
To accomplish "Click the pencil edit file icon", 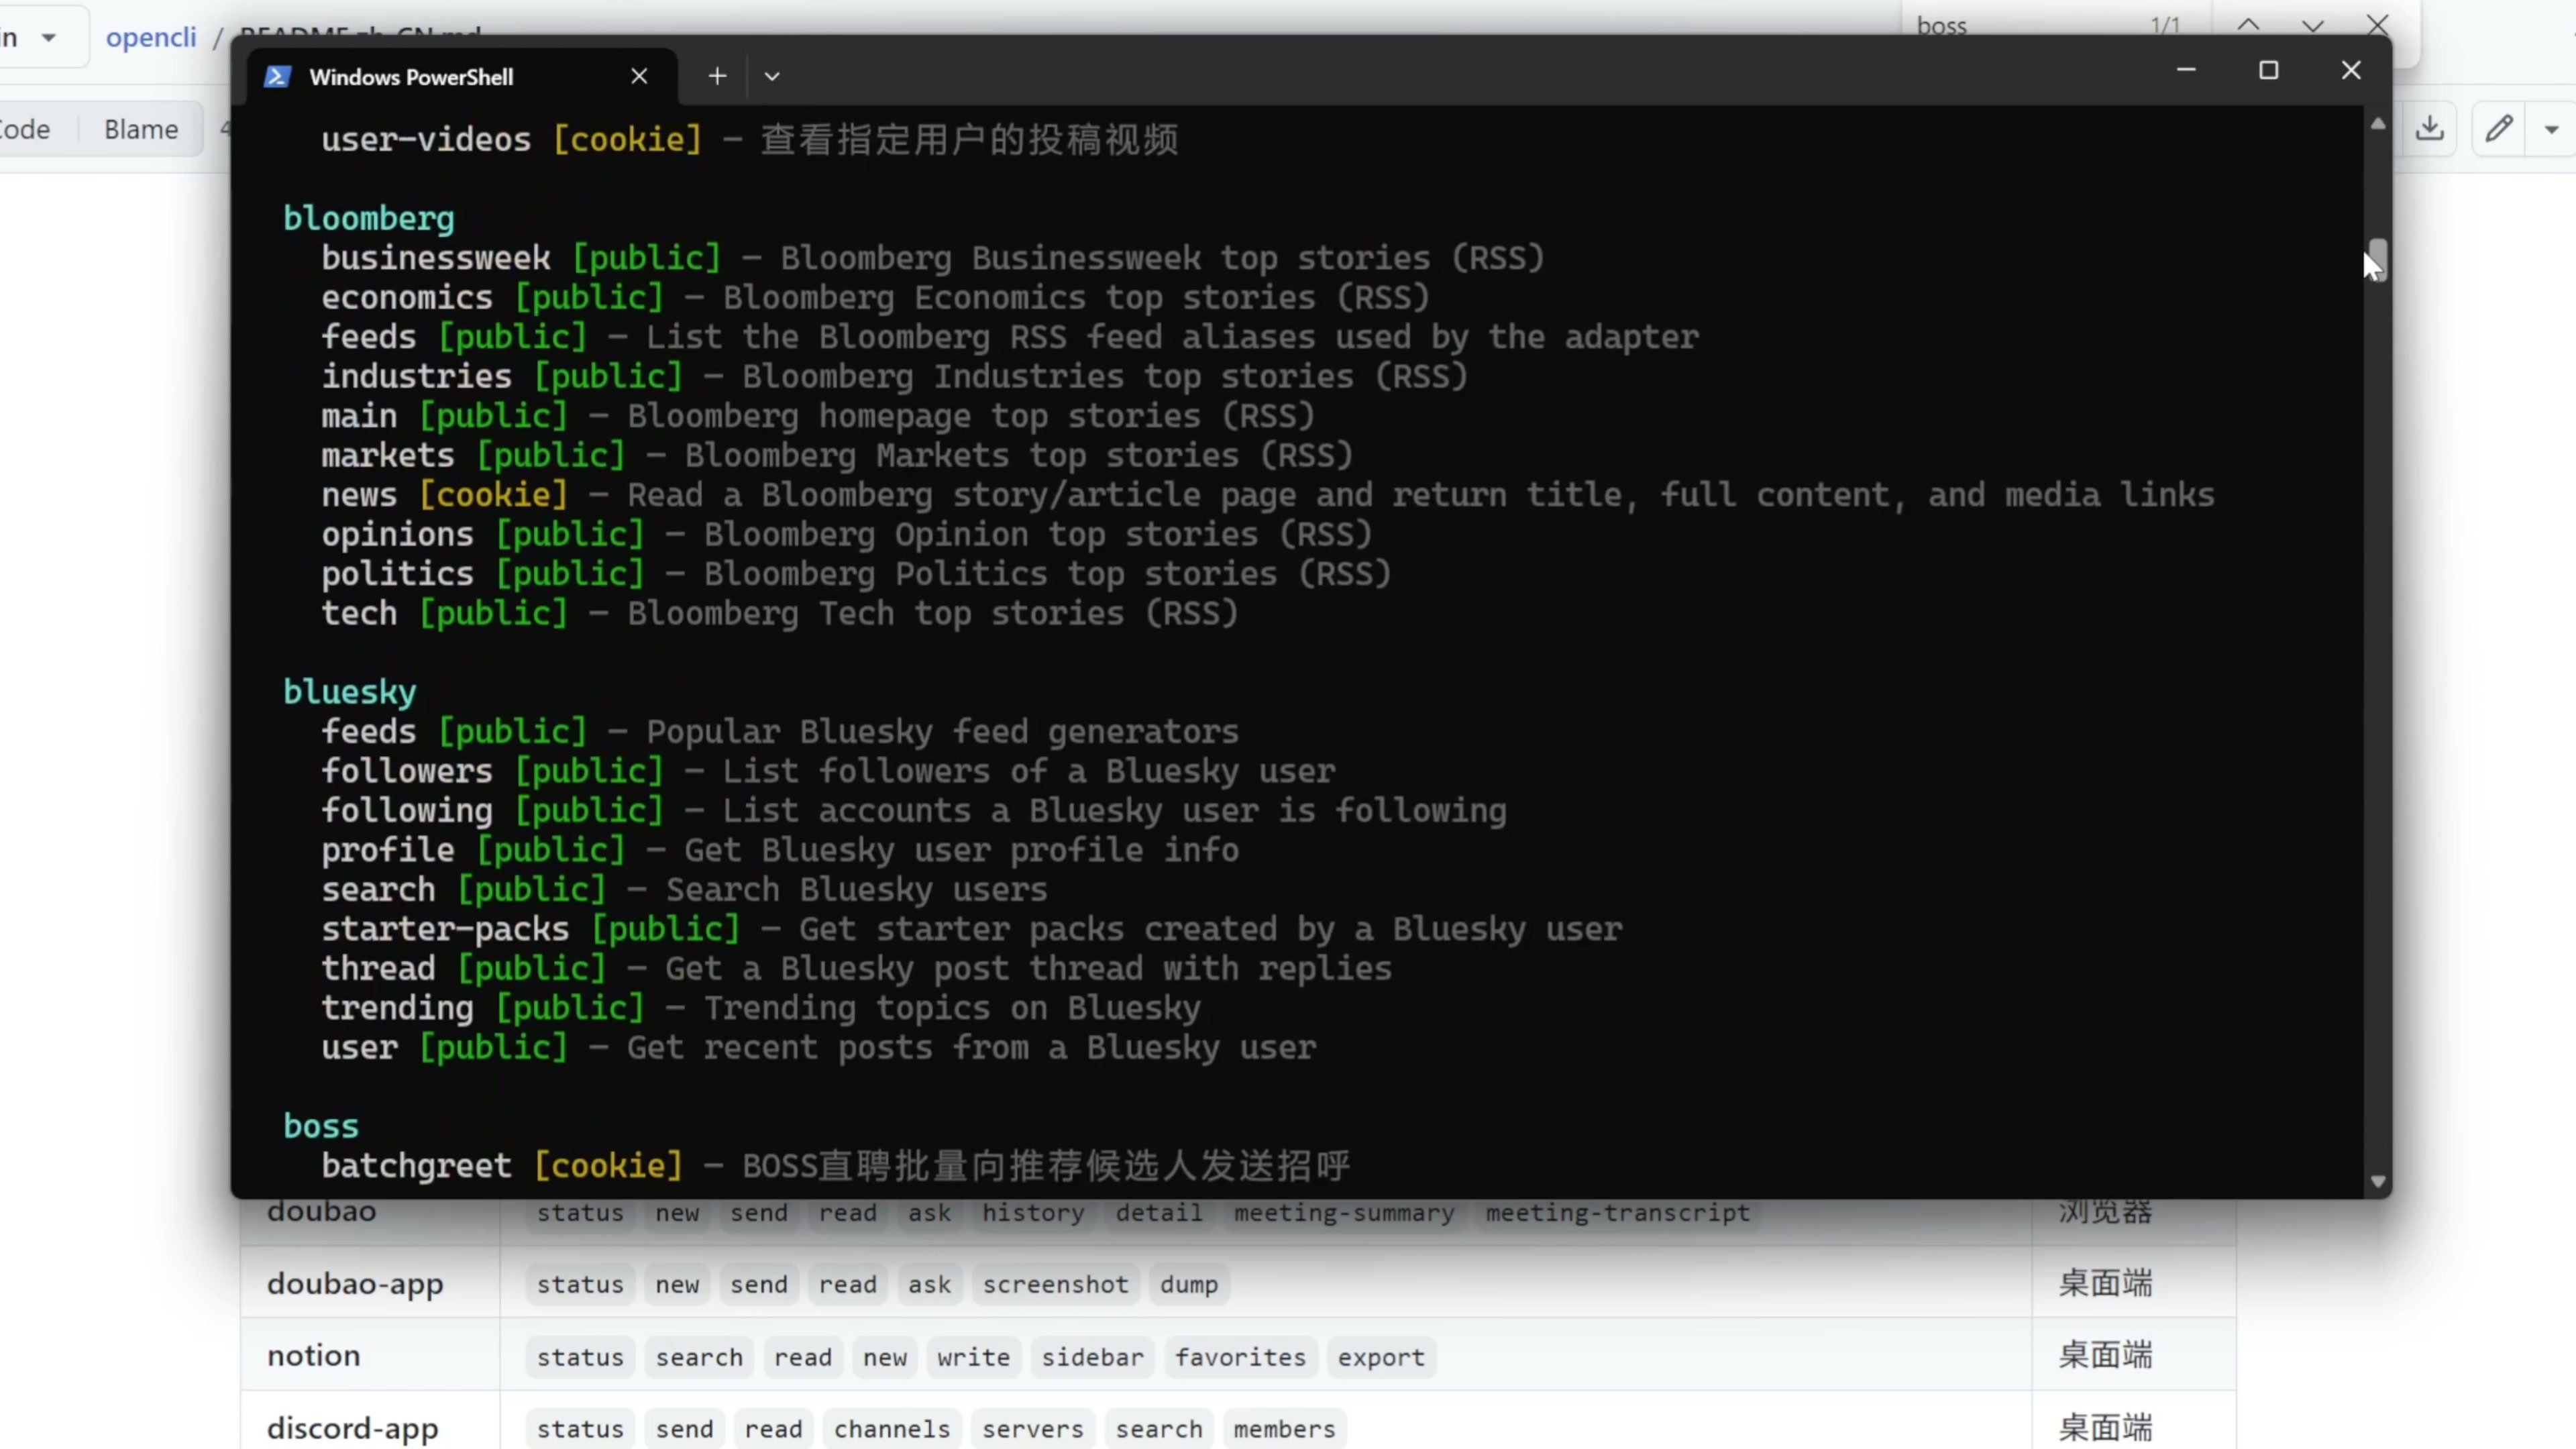I will pyautogui.click(x=2499, y=129).
